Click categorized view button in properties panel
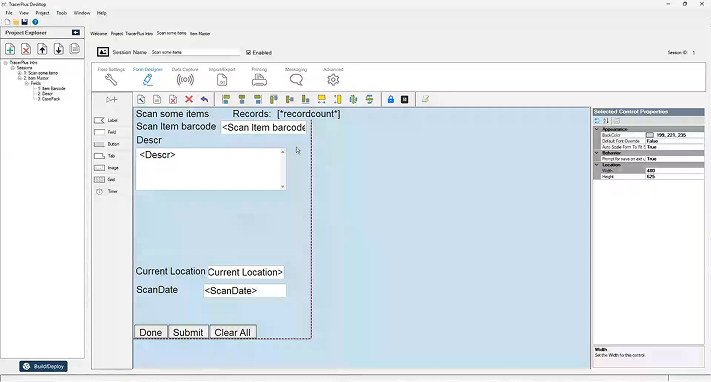 (597, 121)
